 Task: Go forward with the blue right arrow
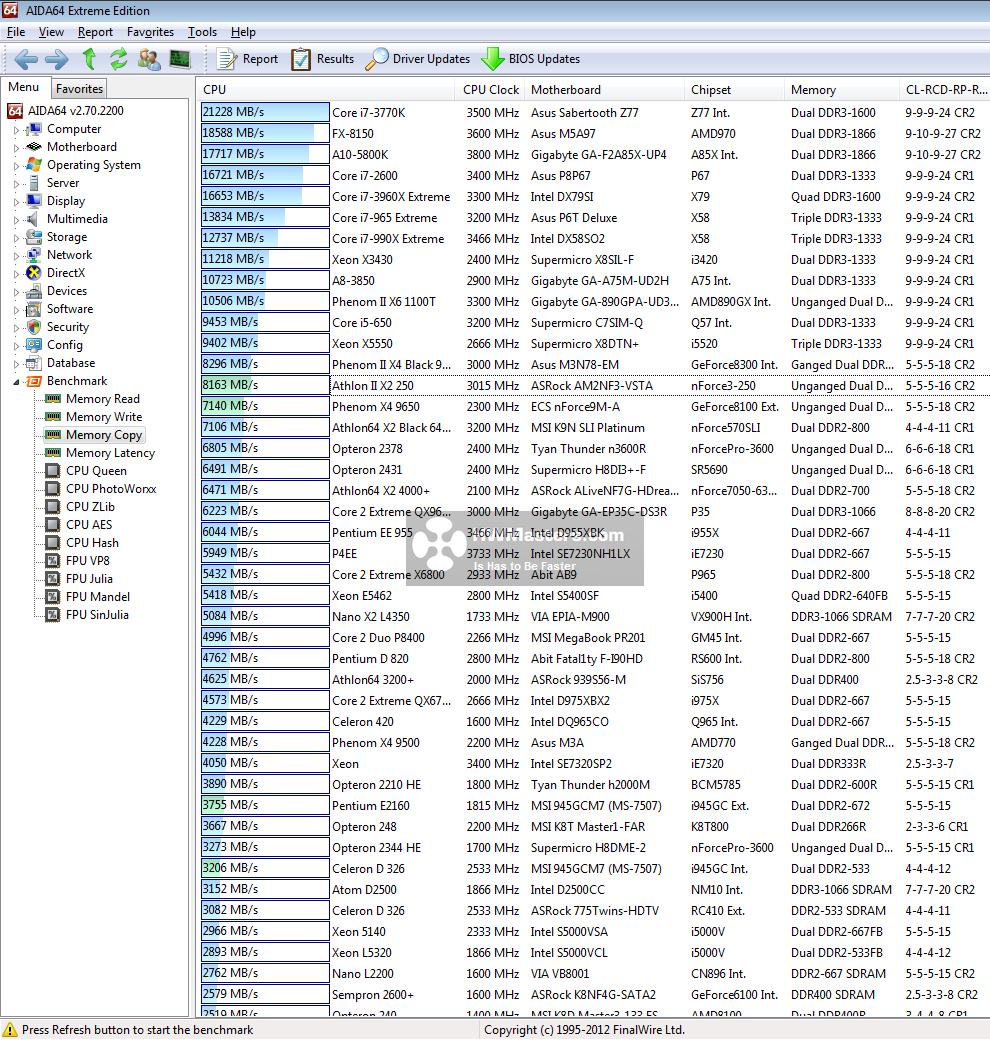pyautogui.click(x=56, y=59)
